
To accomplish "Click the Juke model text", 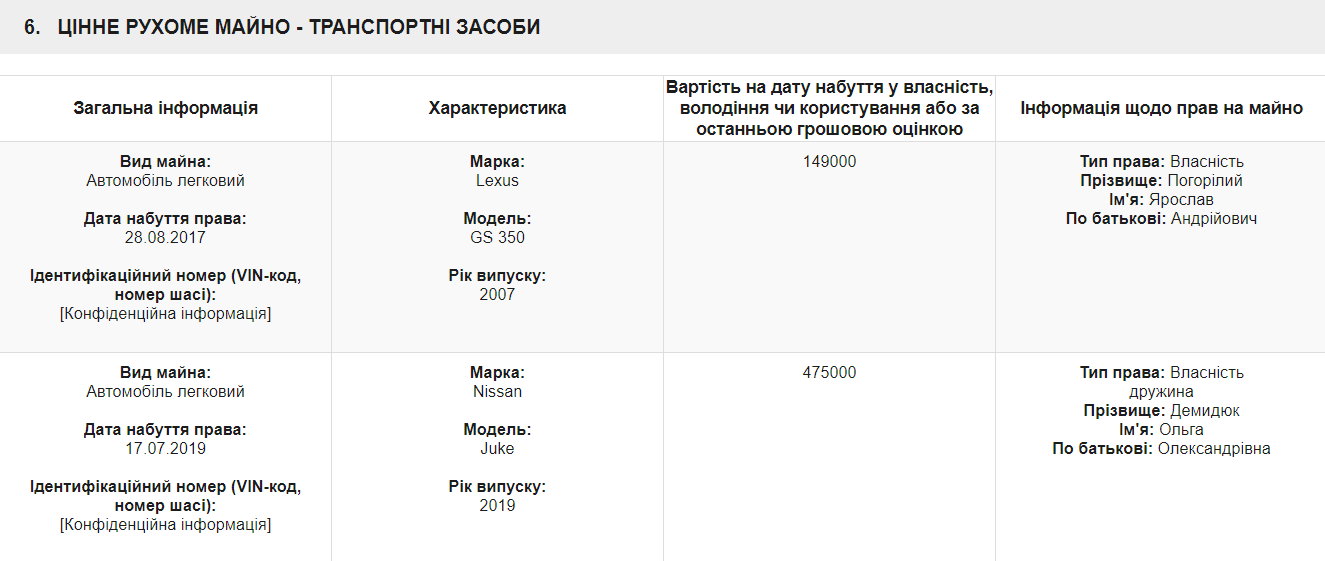I will click(x=497, y=449).
